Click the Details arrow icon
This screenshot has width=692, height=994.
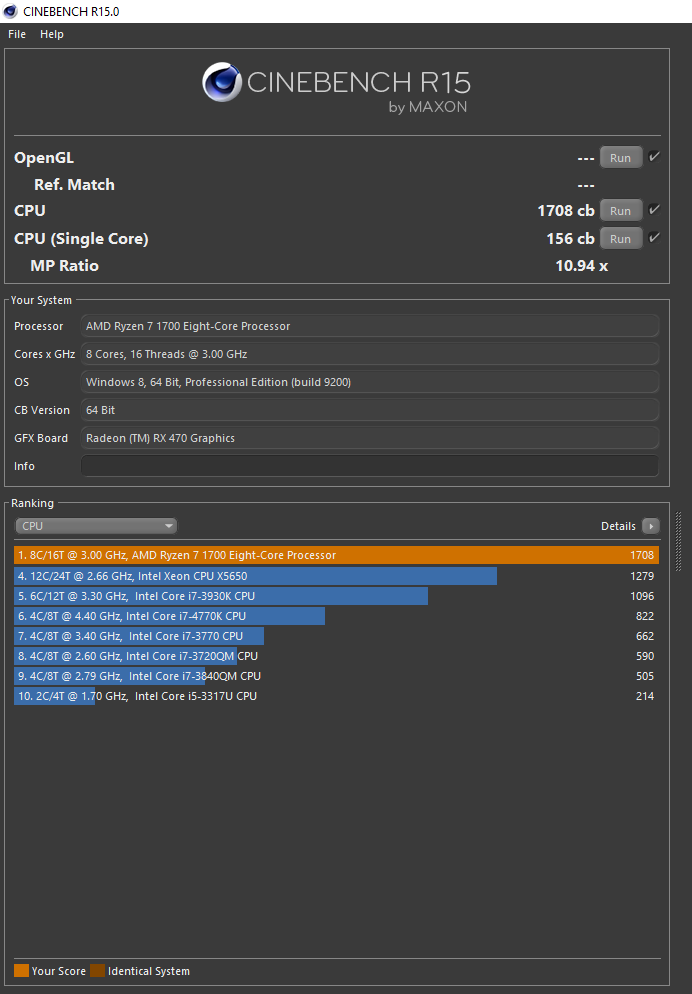pyautogui.click(x=651, y=526)
